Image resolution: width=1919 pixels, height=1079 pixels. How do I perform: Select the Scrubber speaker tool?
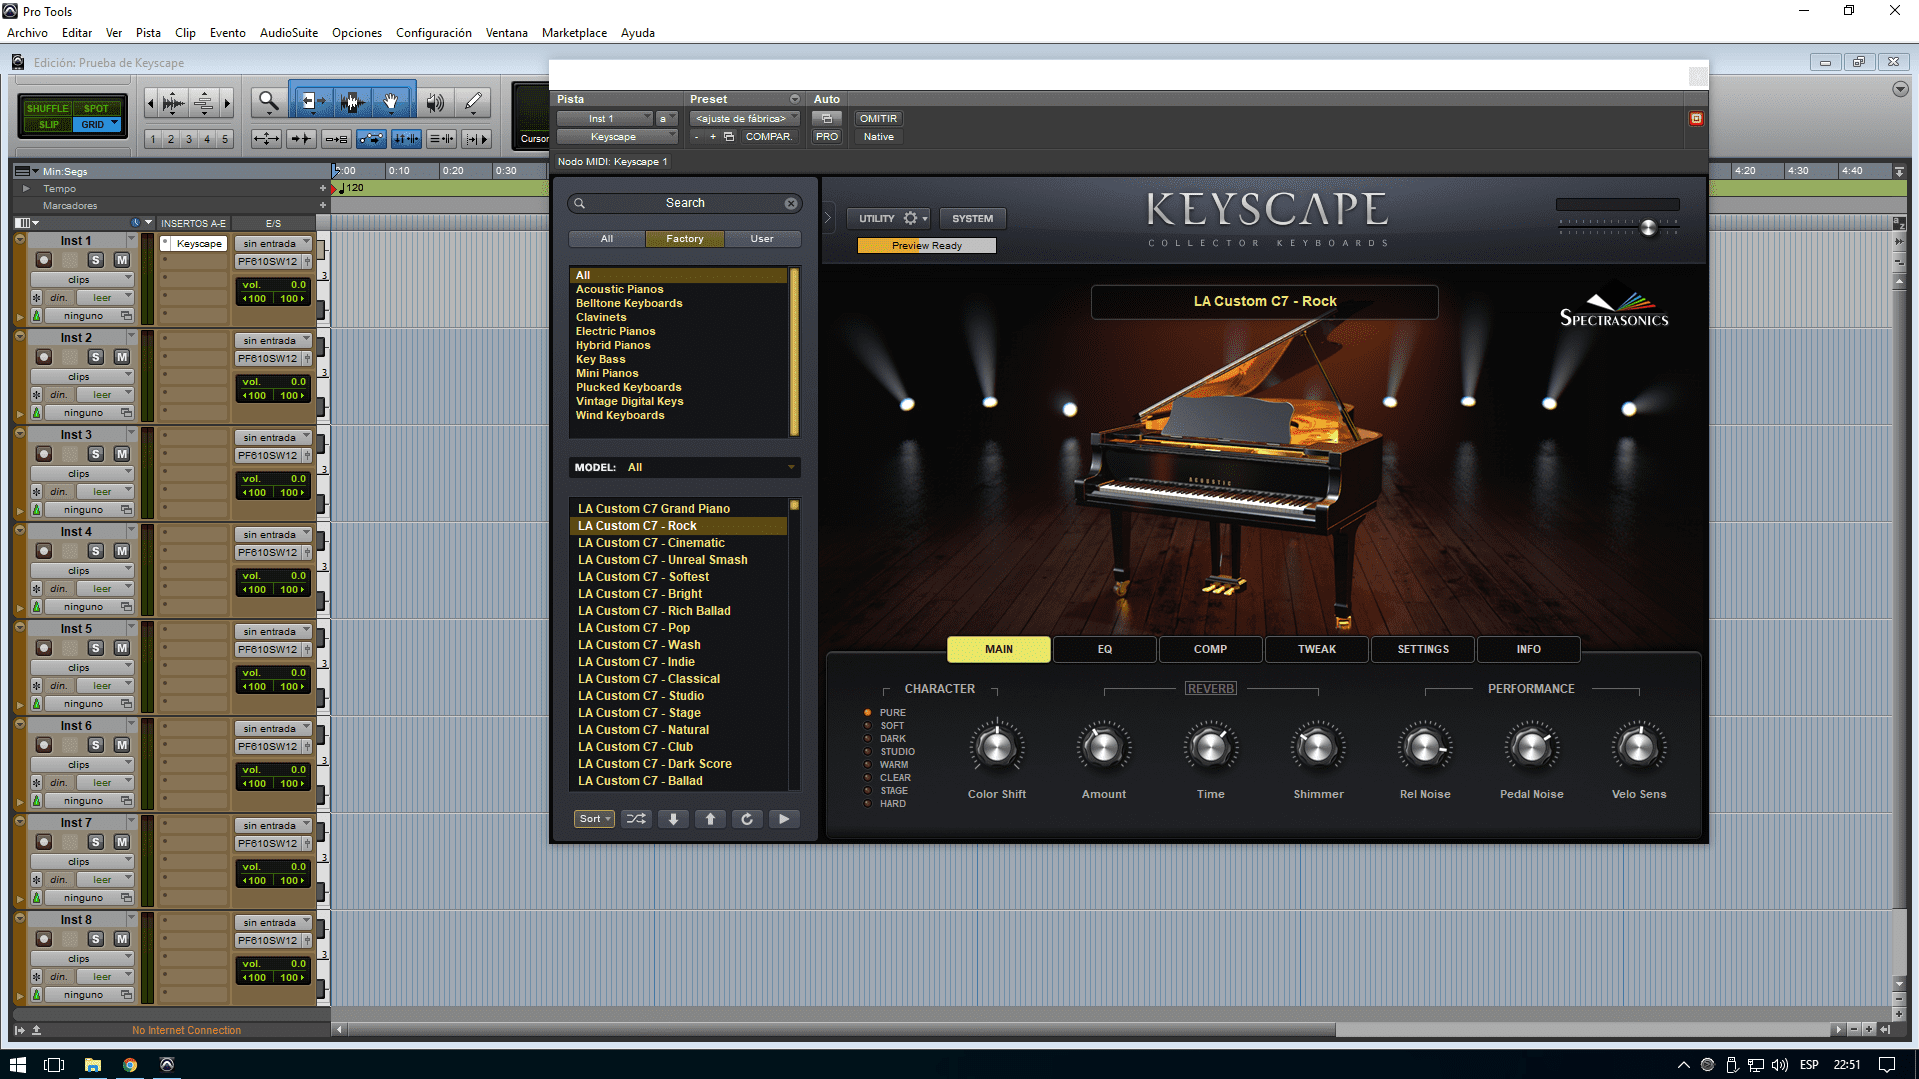[x=435, y=102]
